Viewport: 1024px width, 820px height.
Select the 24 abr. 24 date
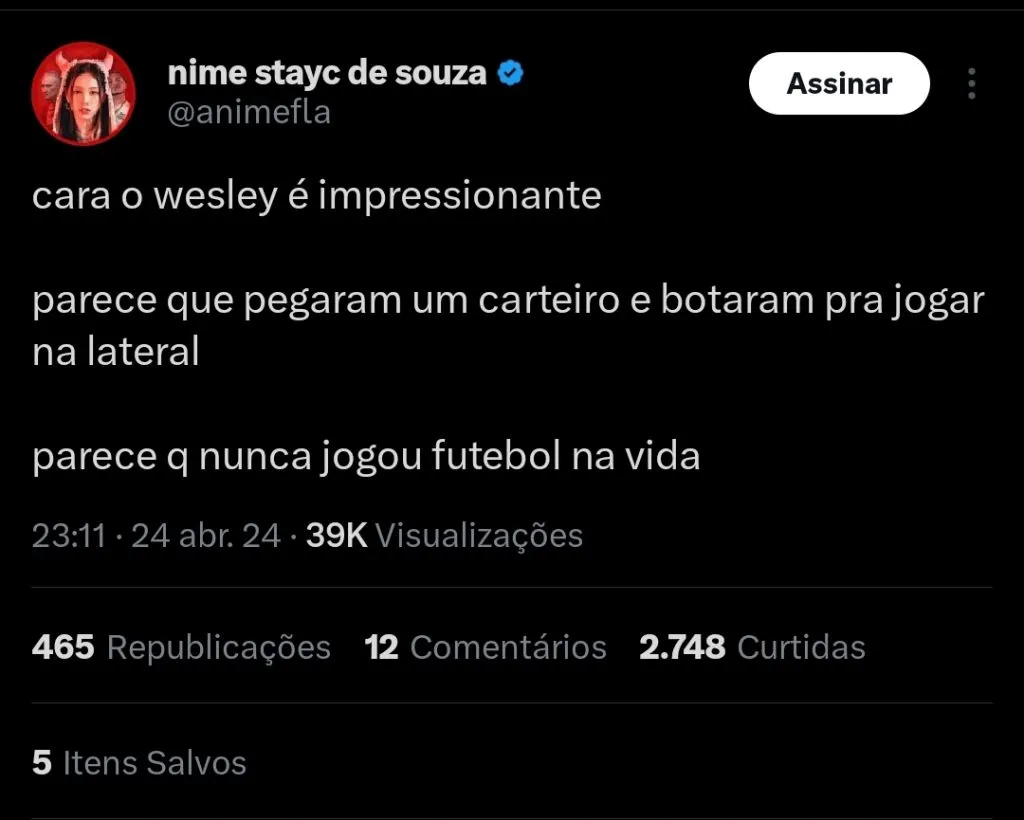206,536
